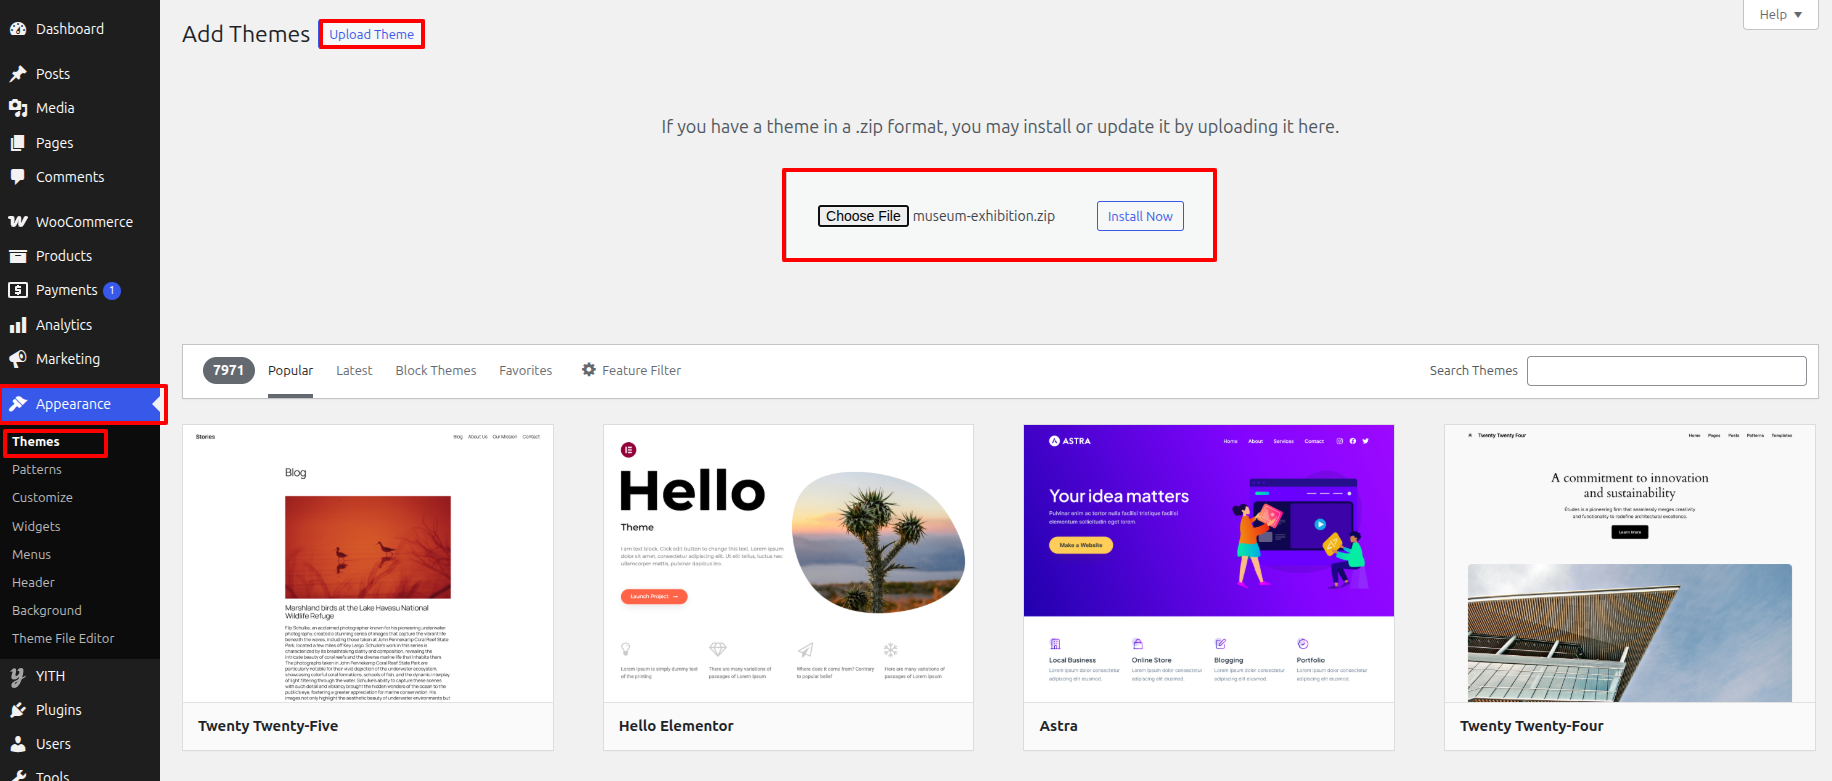The width and height of the screenshot is (1832, 781).
Task: Switch to the Latest themes tab
Action: [x=354, y=370]
